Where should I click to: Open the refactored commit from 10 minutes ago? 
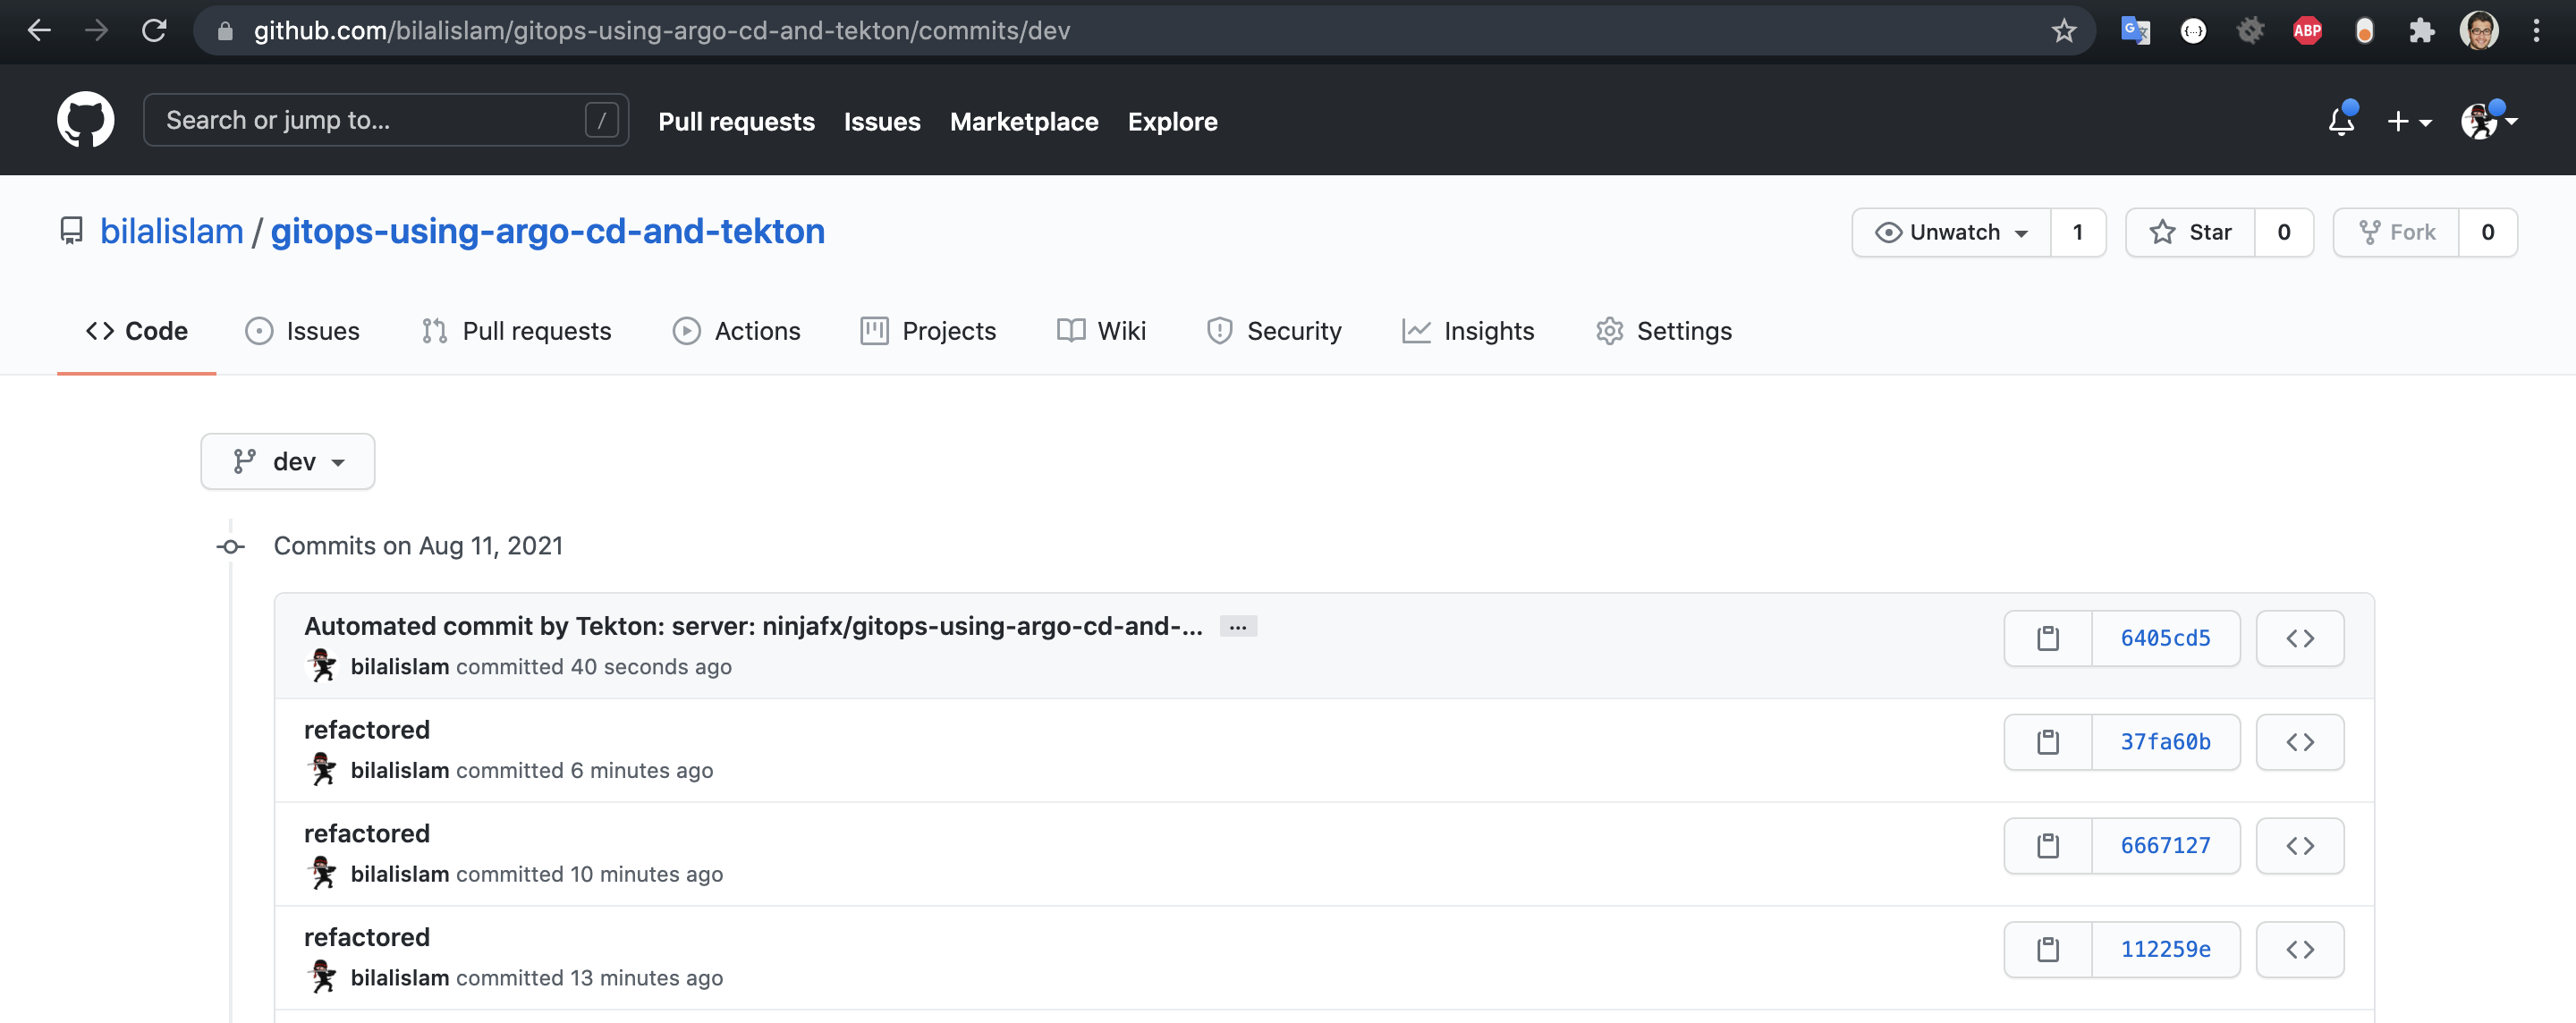click(x=367, y=834)
